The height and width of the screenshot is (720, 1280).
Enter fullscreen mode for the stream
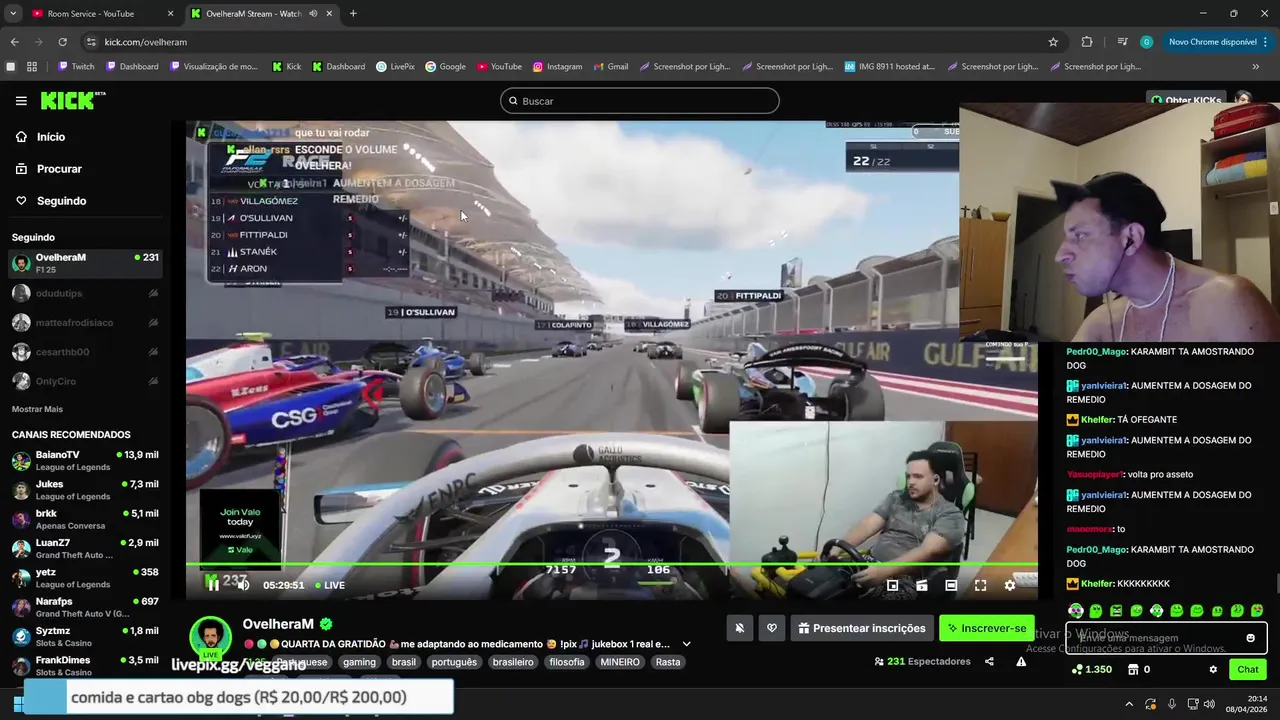tap(980, 585)
